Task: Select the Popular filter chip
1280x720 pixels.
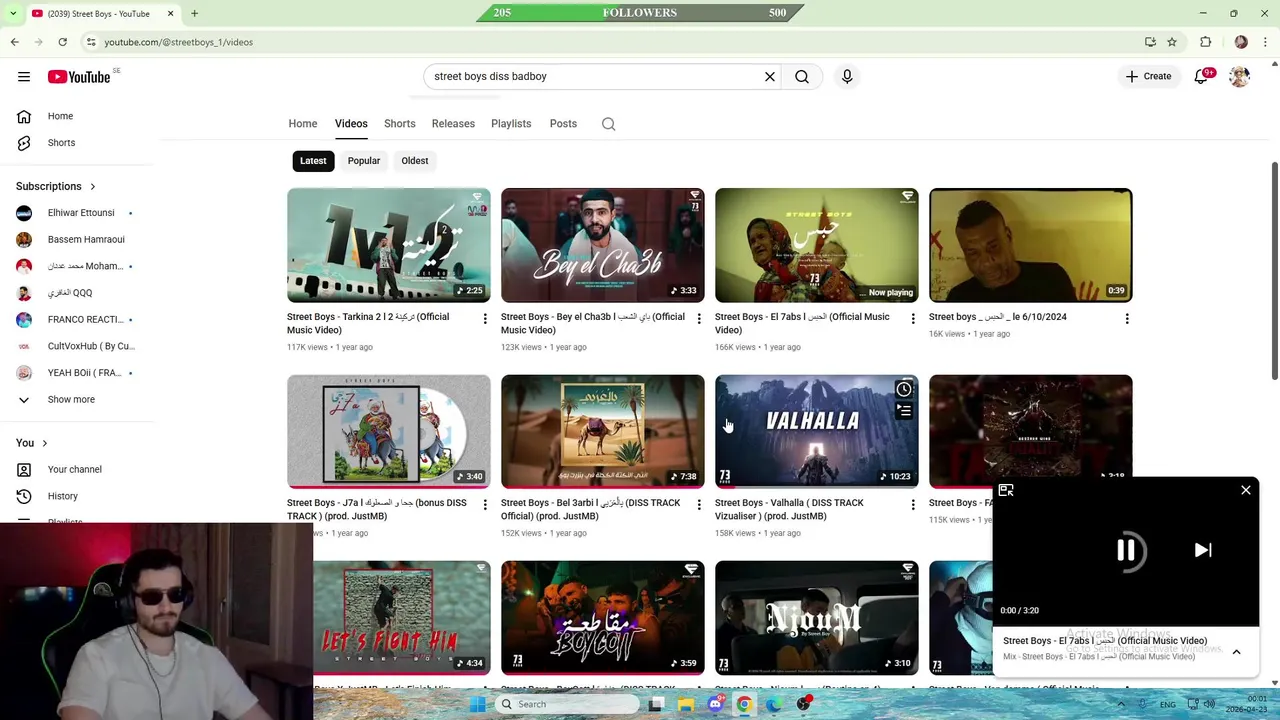Action: pyautogui.click(x=364, y=161)
